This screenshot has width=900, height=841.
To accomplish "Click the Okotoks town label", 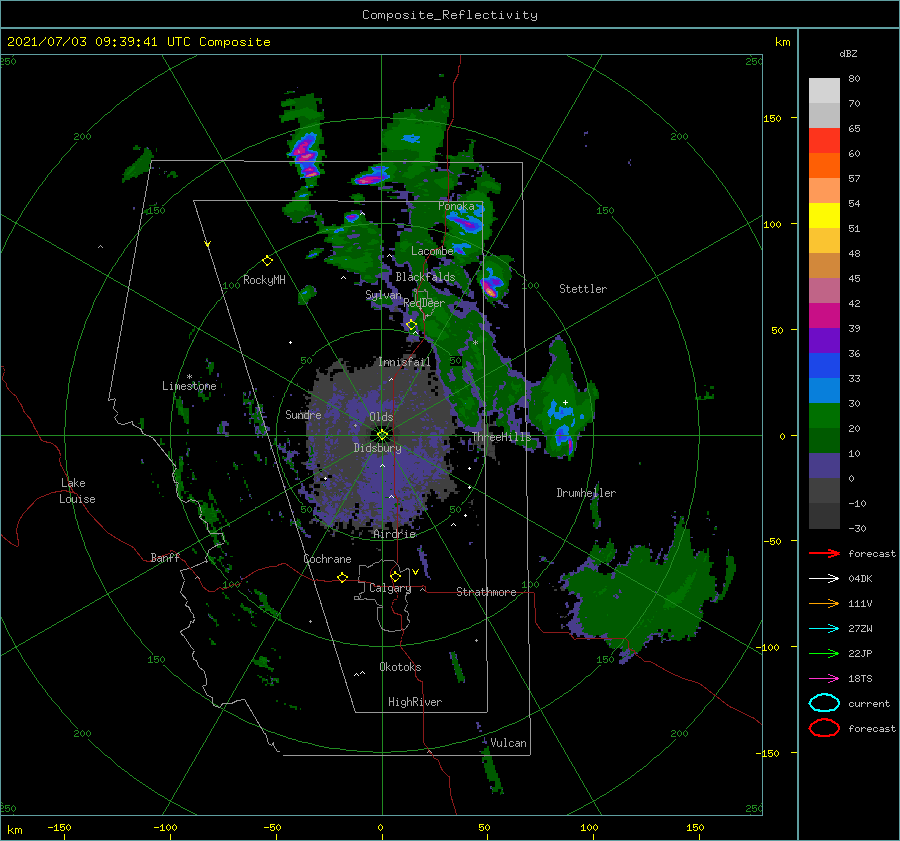I will point(400,667).
